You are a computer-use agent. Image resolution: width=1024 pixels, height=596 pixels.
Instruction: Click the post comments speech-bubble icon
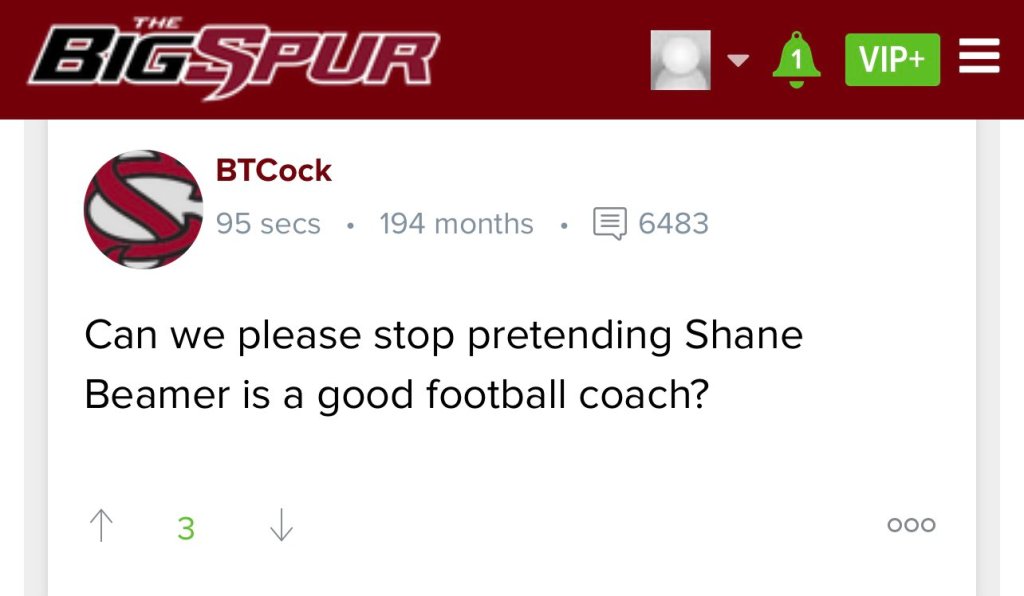tap(609, 223)
